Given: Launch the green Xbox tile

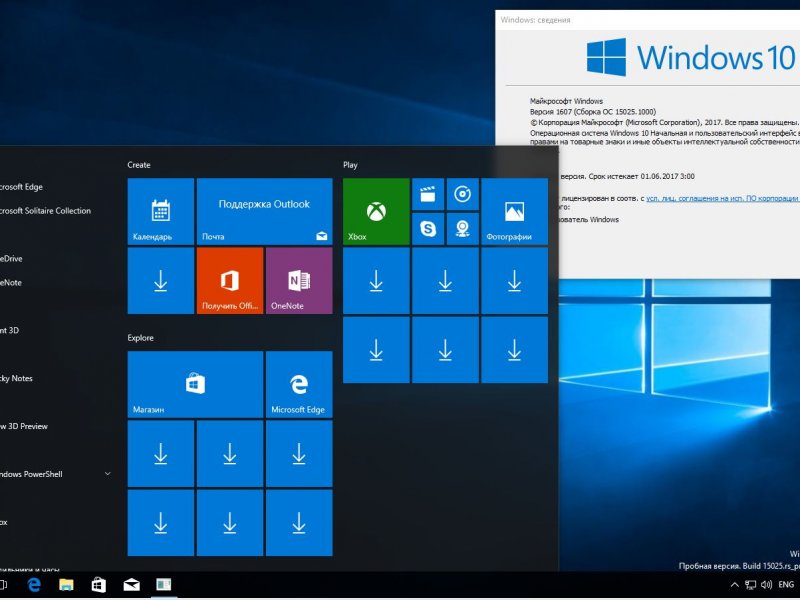Looking at the screenshot, I should (x=376, y=211).
